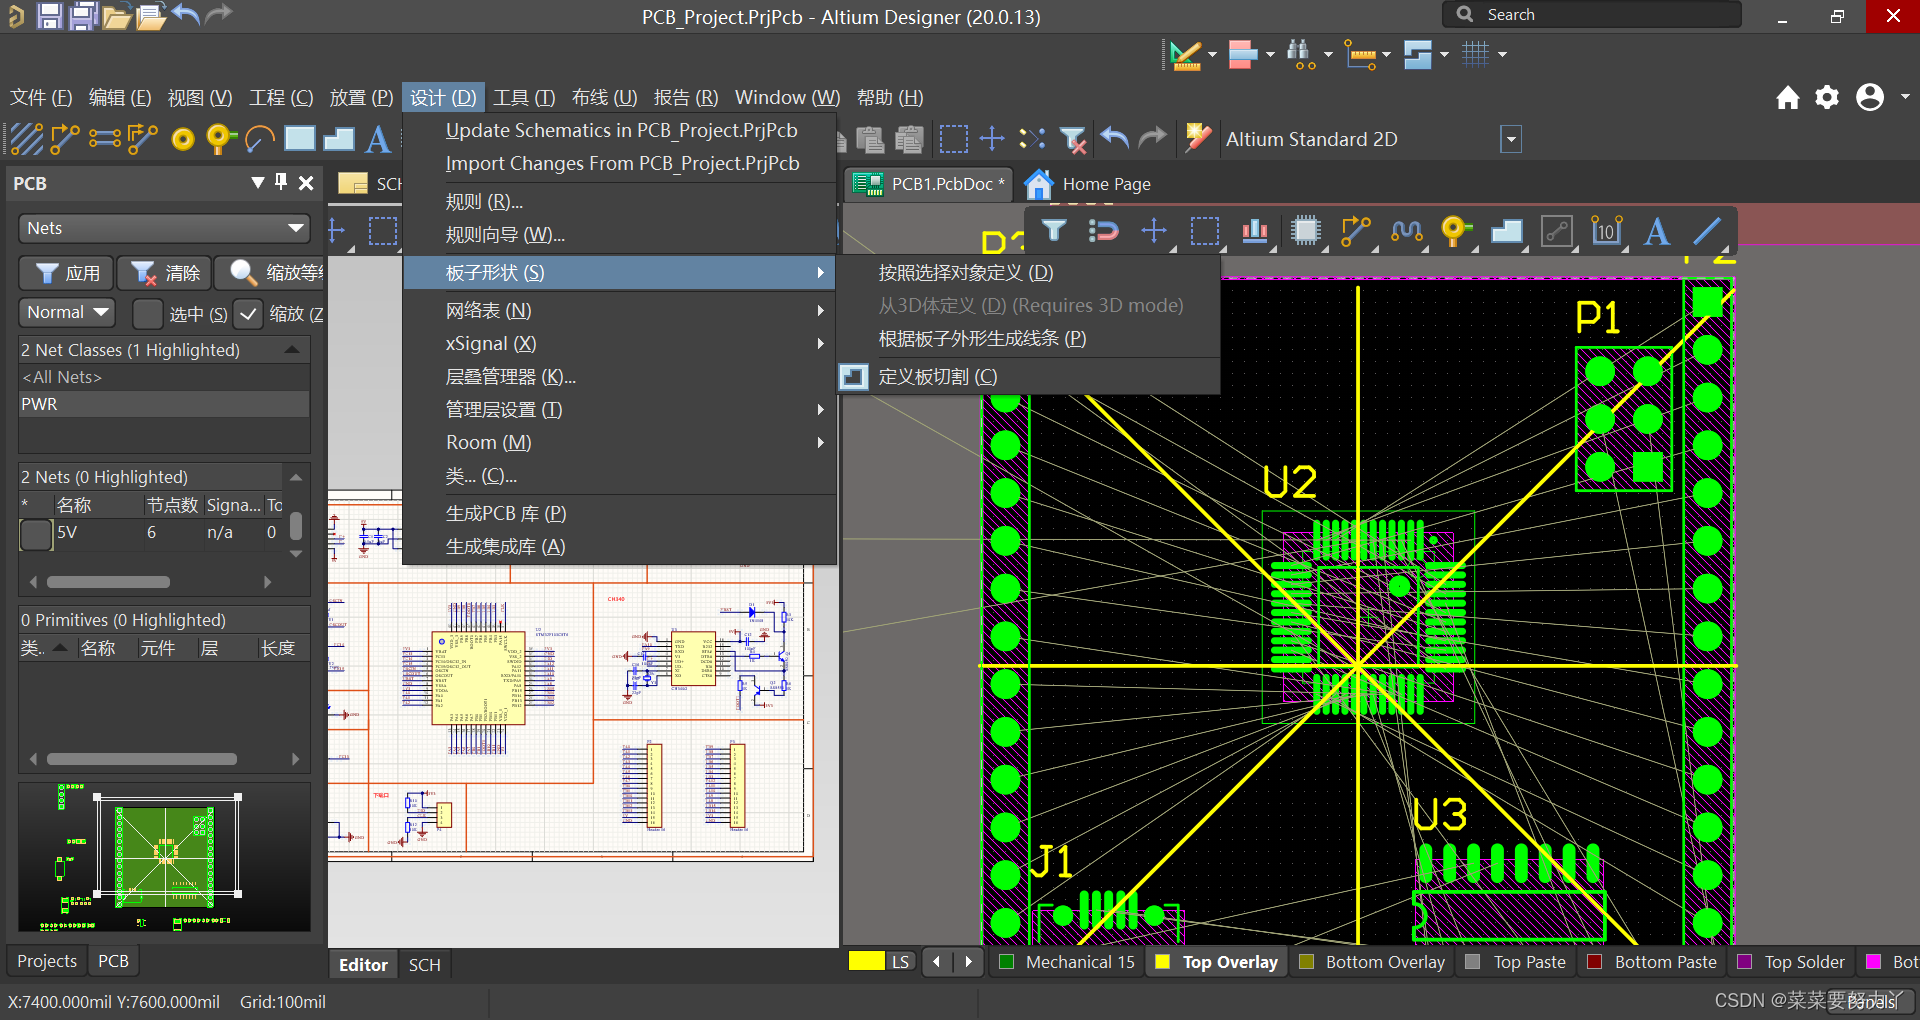Click the 缩放等级 zoom level button
Viewport: 1920px width, 1020px height.
tap(269, 273)
